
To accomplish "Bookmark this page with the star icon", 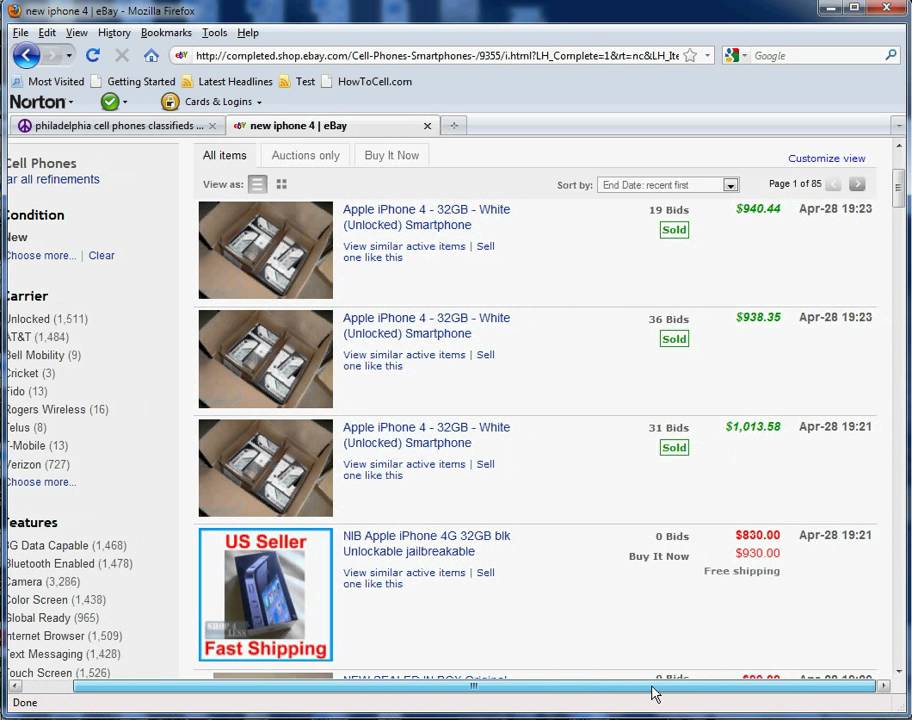I will (690, 55).
